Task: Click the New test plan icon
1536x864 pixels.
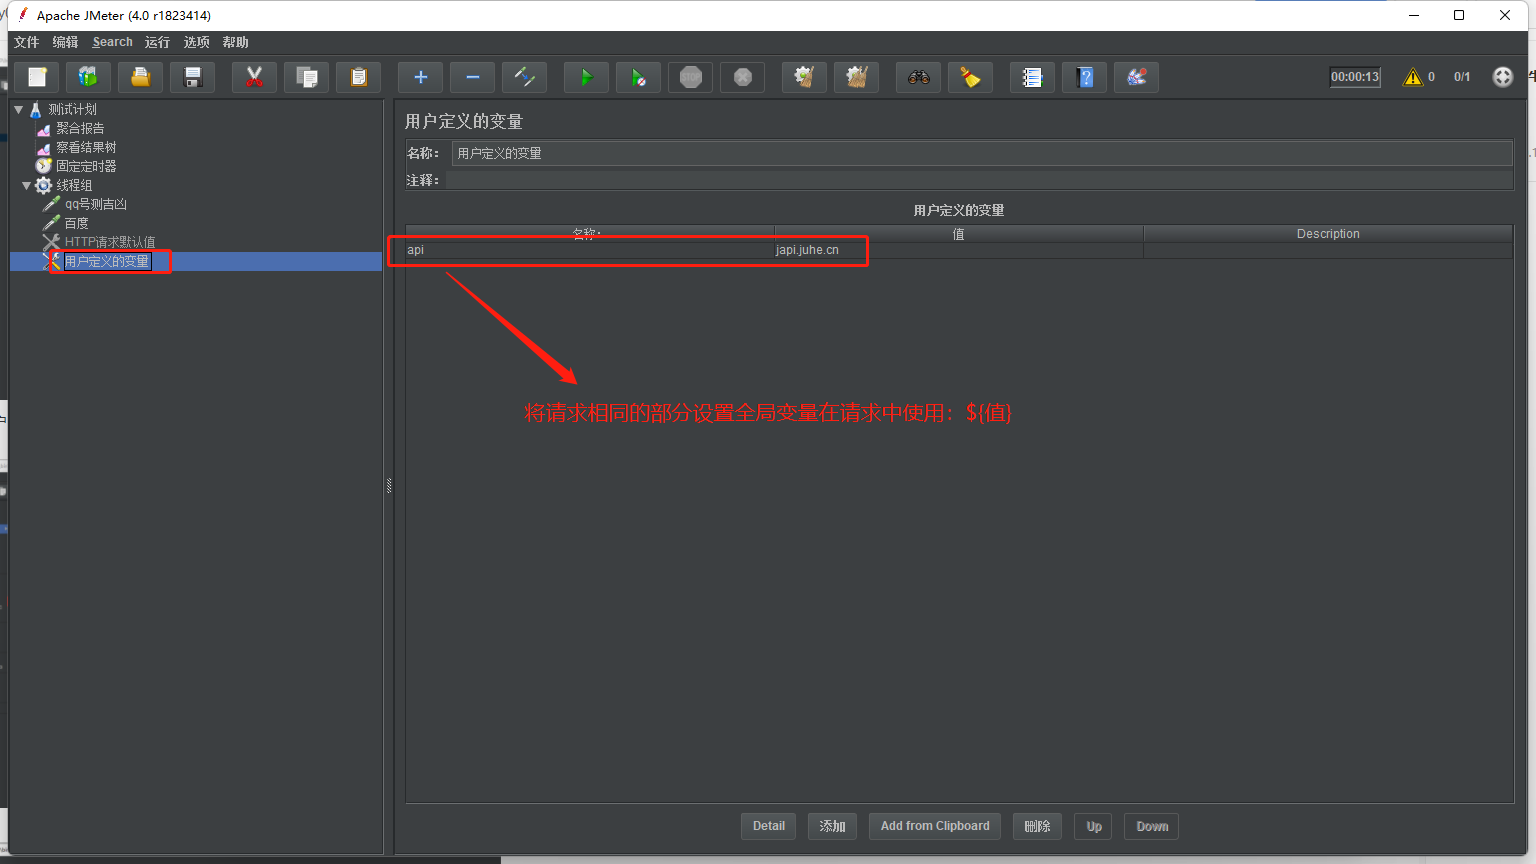Action: point(37,77)
